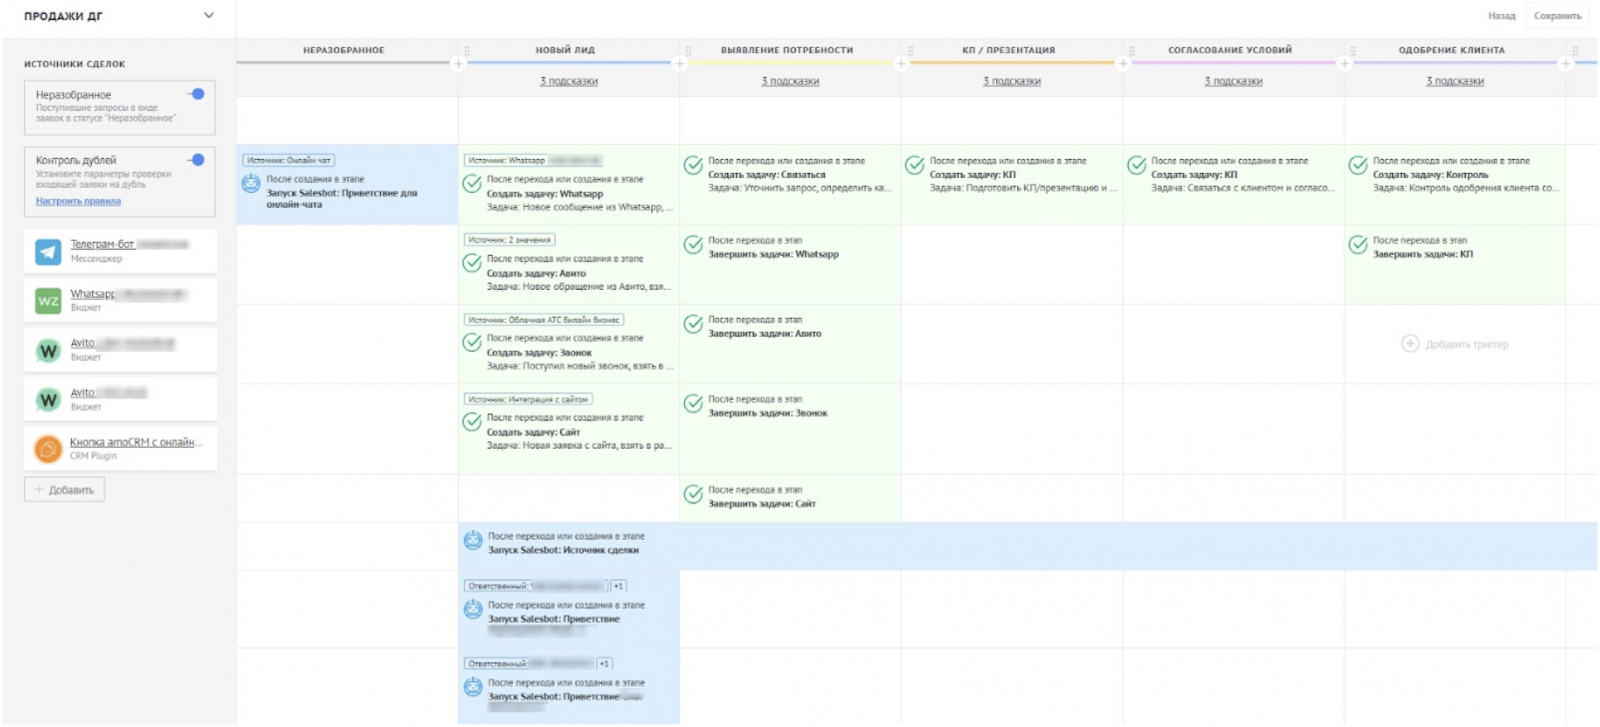The height and width of the screenshot is (727, 1600).
Task: Open the Кнопка amoCRM с онлайн source link
Action: 136,442
